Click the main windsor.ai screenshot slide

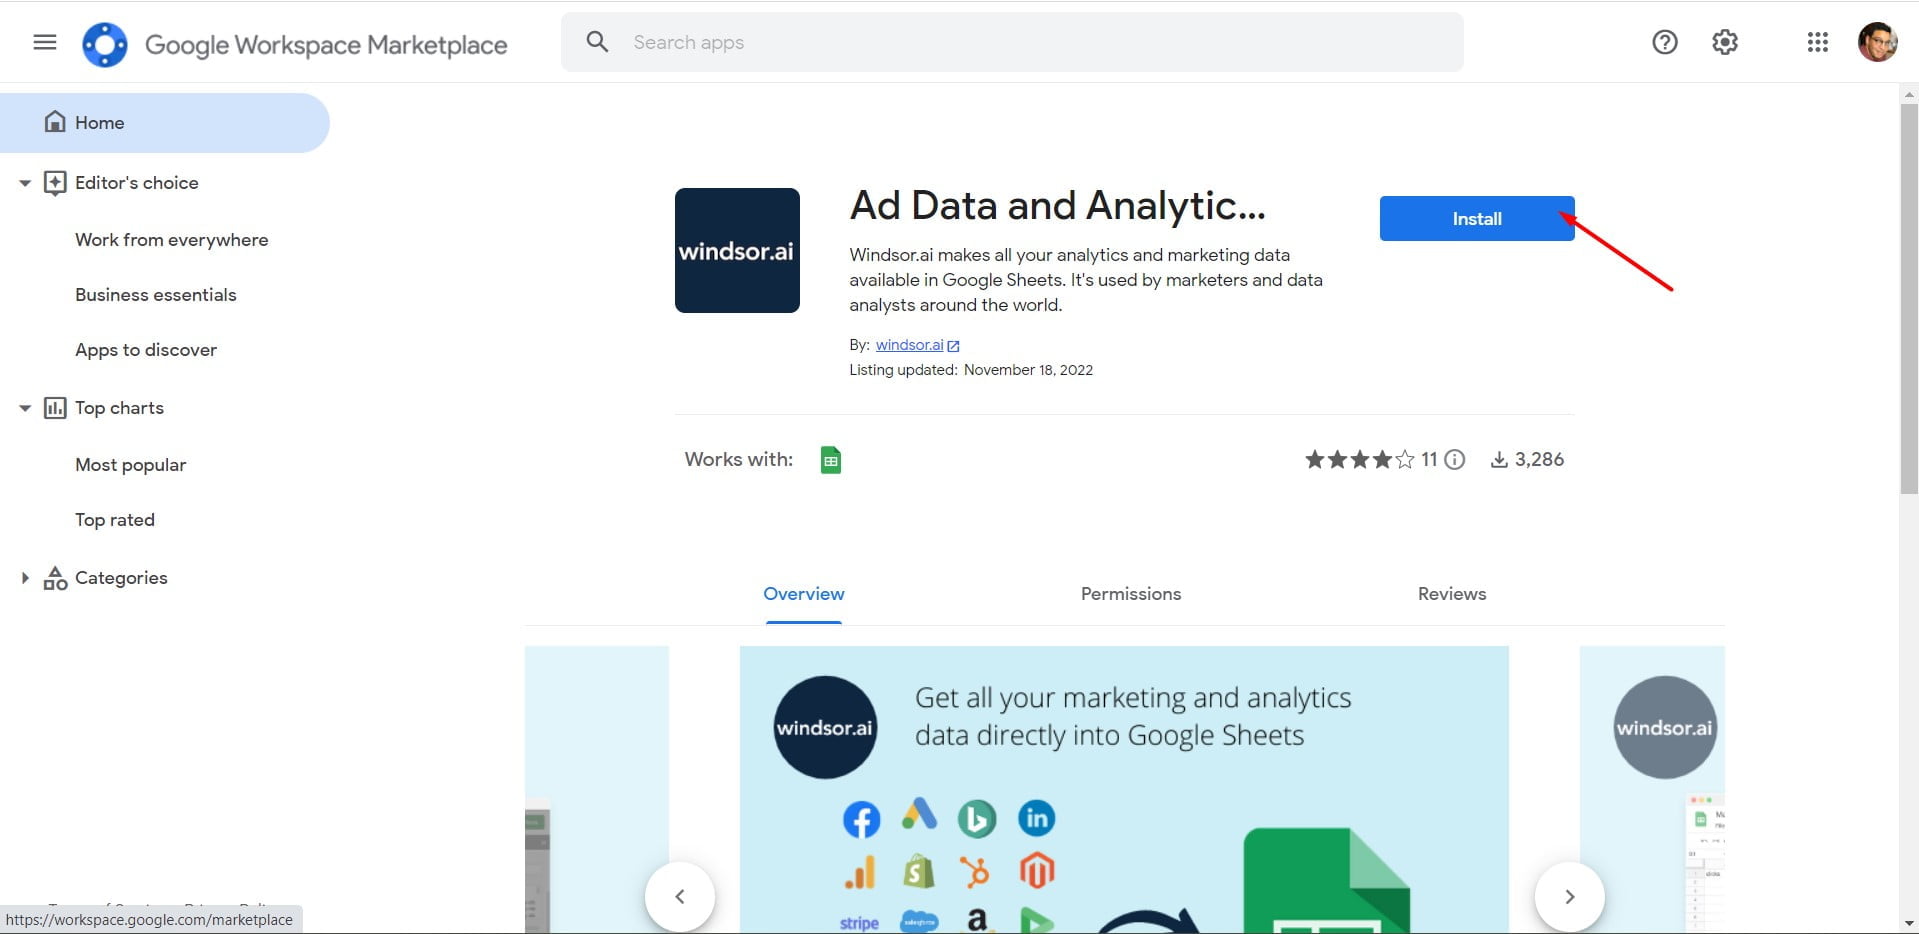1124,790
